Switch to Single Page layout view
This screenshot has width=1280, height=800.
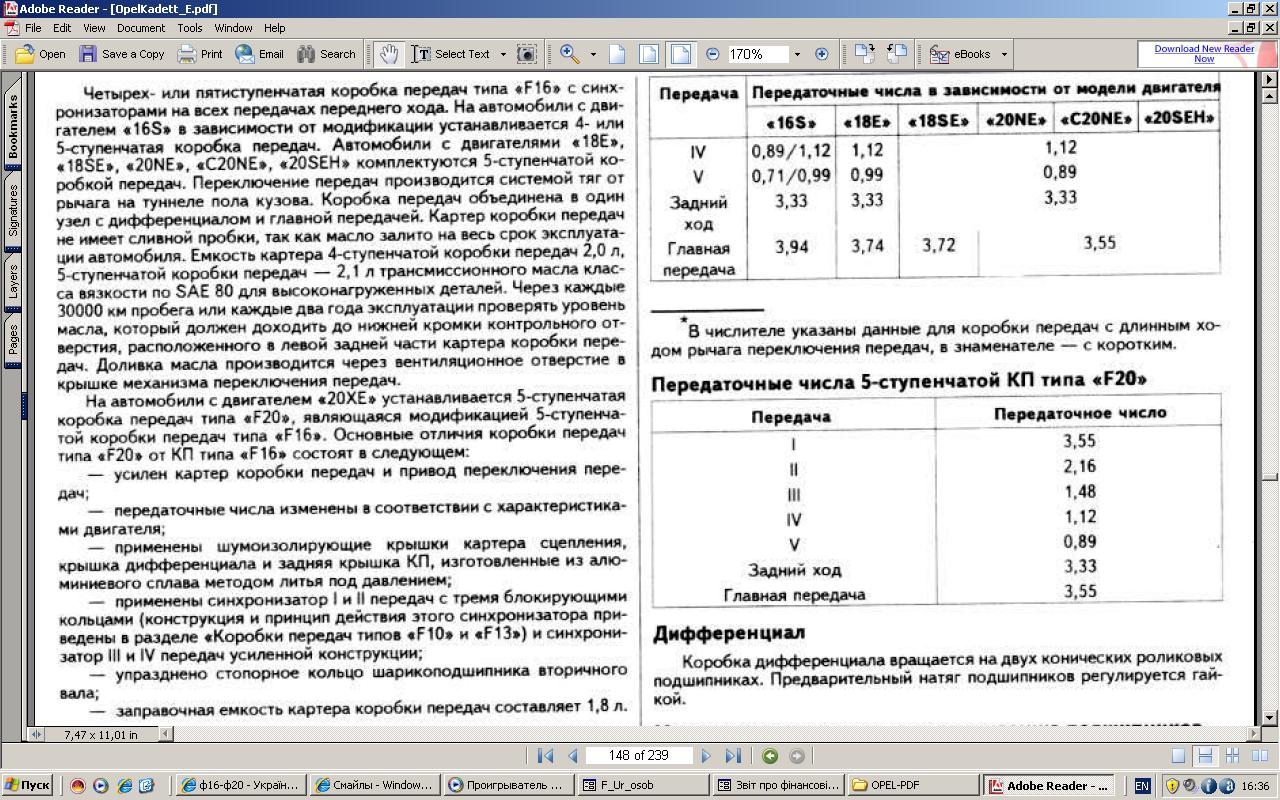point(1179,756)
